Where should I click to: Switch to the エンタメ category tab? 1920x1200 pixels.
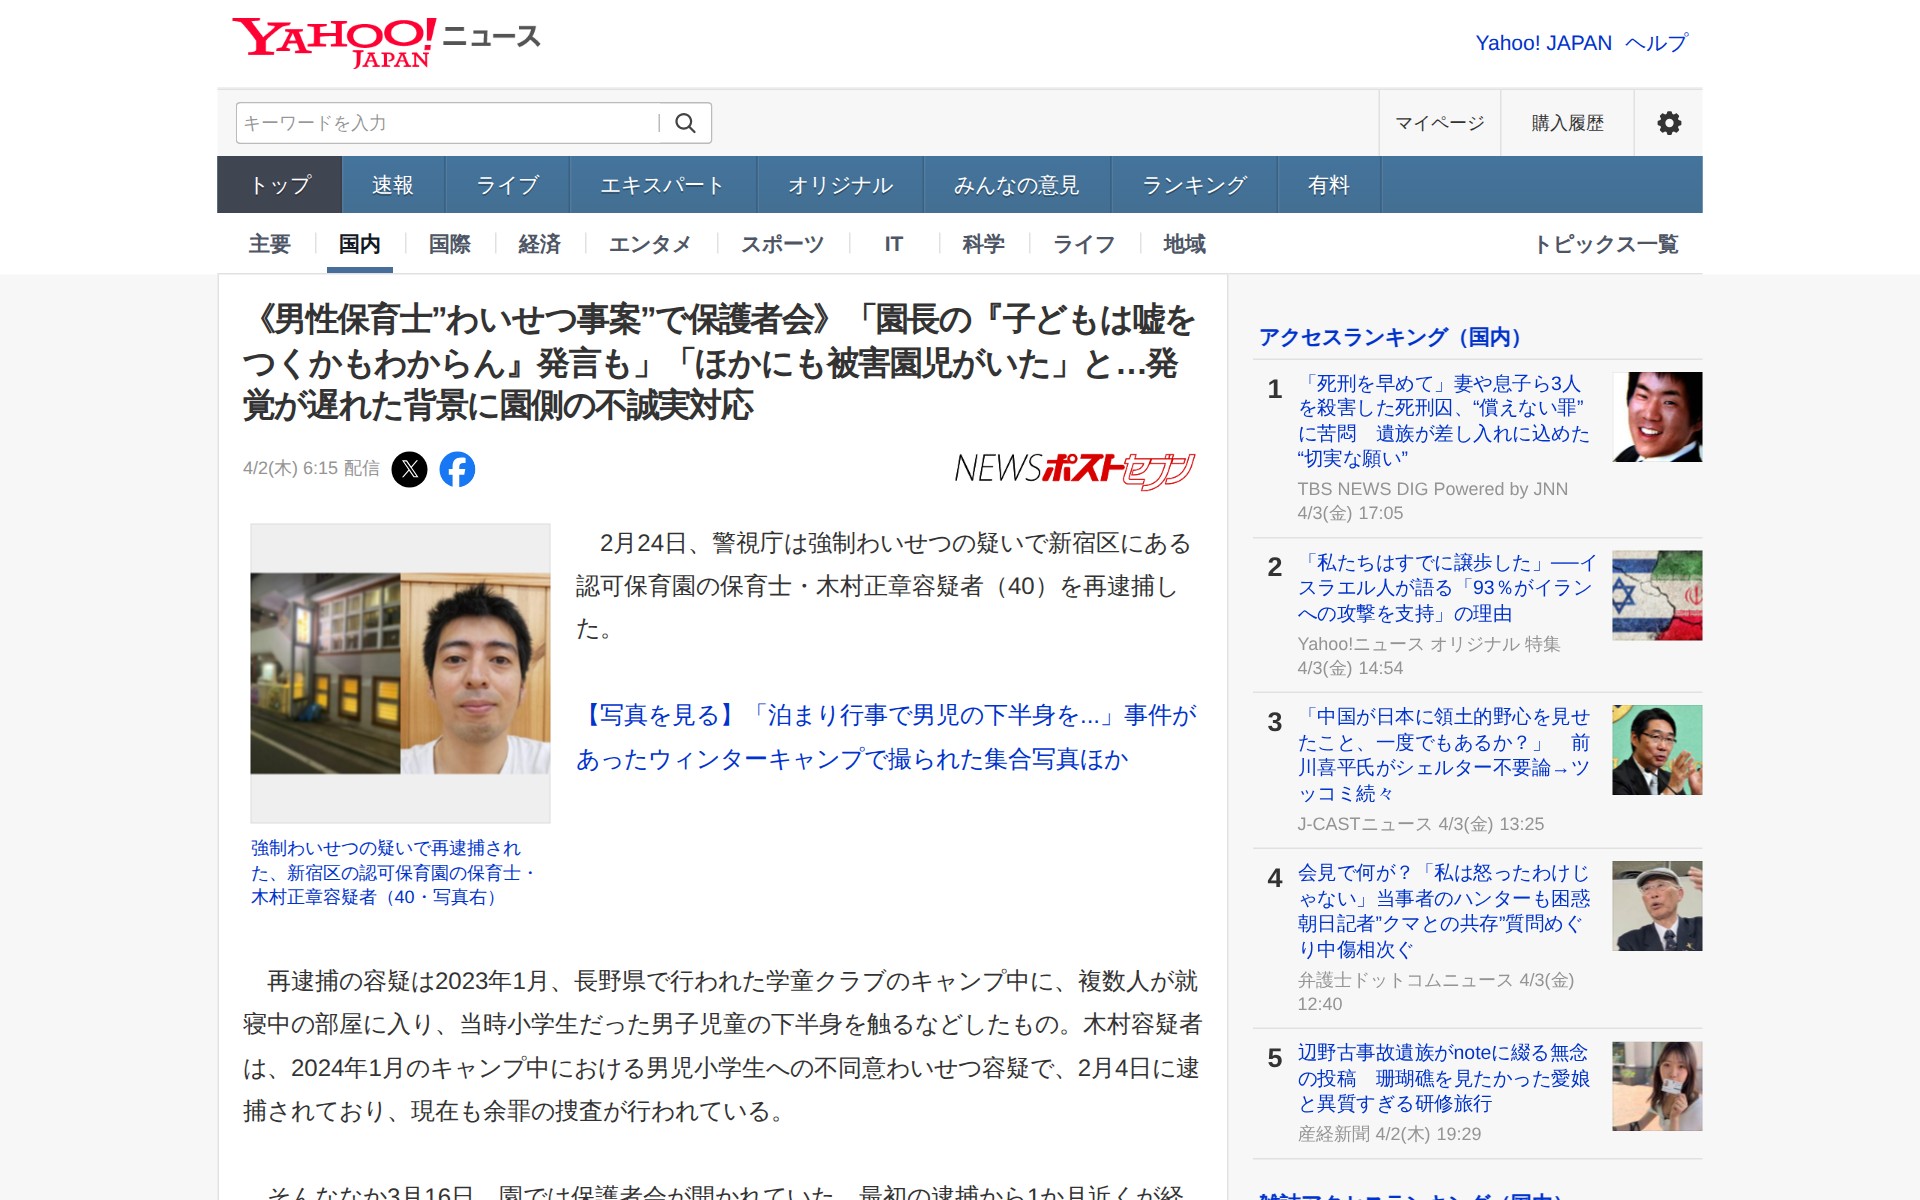649,244
